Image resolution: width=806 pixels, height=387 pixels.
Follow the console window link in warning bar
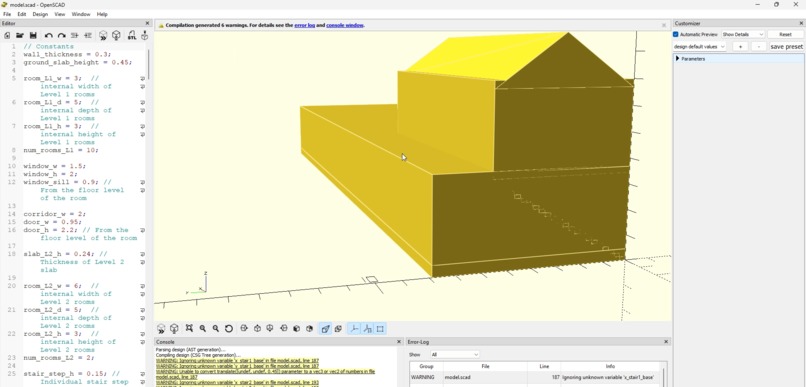click(344, 25)
